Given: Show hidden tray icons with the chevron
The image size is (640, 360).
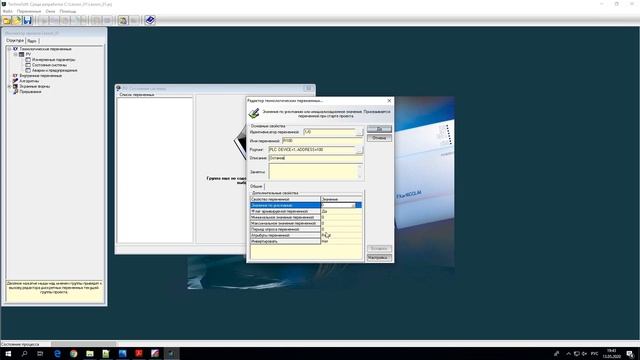Looking at the screenshot, I should pyautogui.click(x=568, y=353).
